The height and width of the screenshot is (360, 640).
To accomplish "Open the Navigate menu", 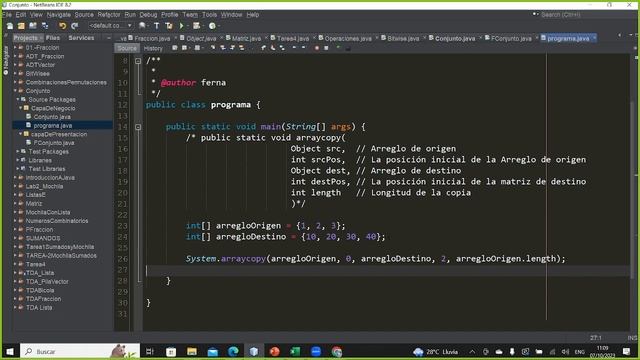I will coord(58,15).
